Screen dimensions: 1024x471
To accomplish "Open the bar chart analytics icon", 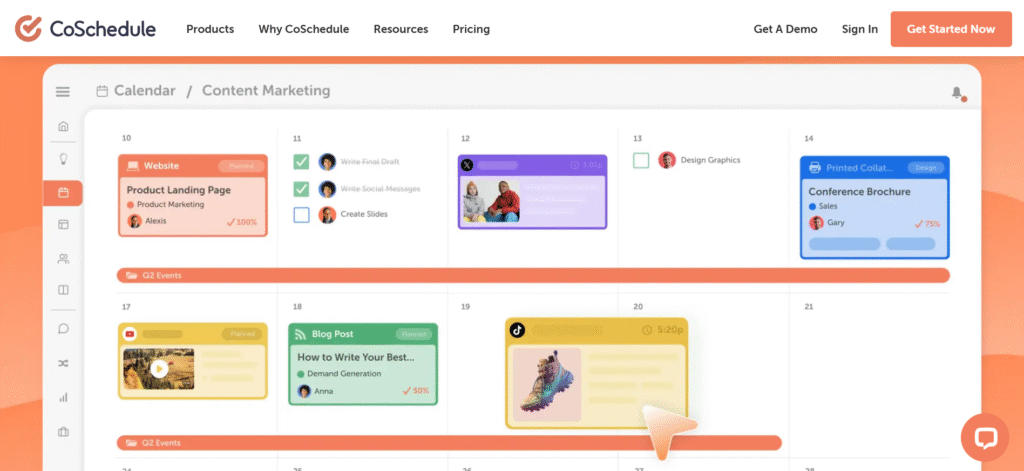I will point(63,397).
